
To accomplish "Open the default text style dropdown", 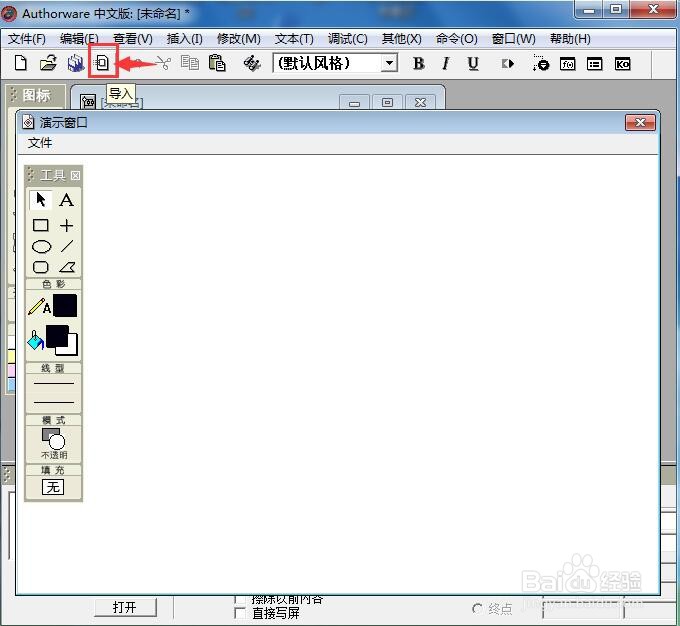I will tap(389, 63).
